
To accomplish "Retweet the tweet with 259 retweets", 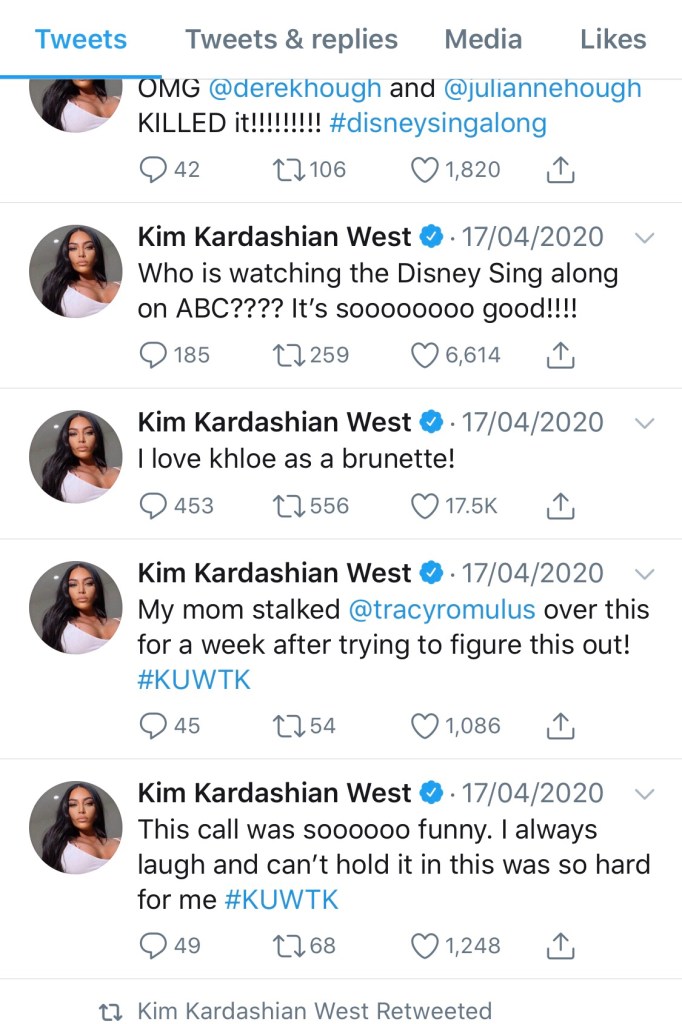I will [x=289, y=354].
